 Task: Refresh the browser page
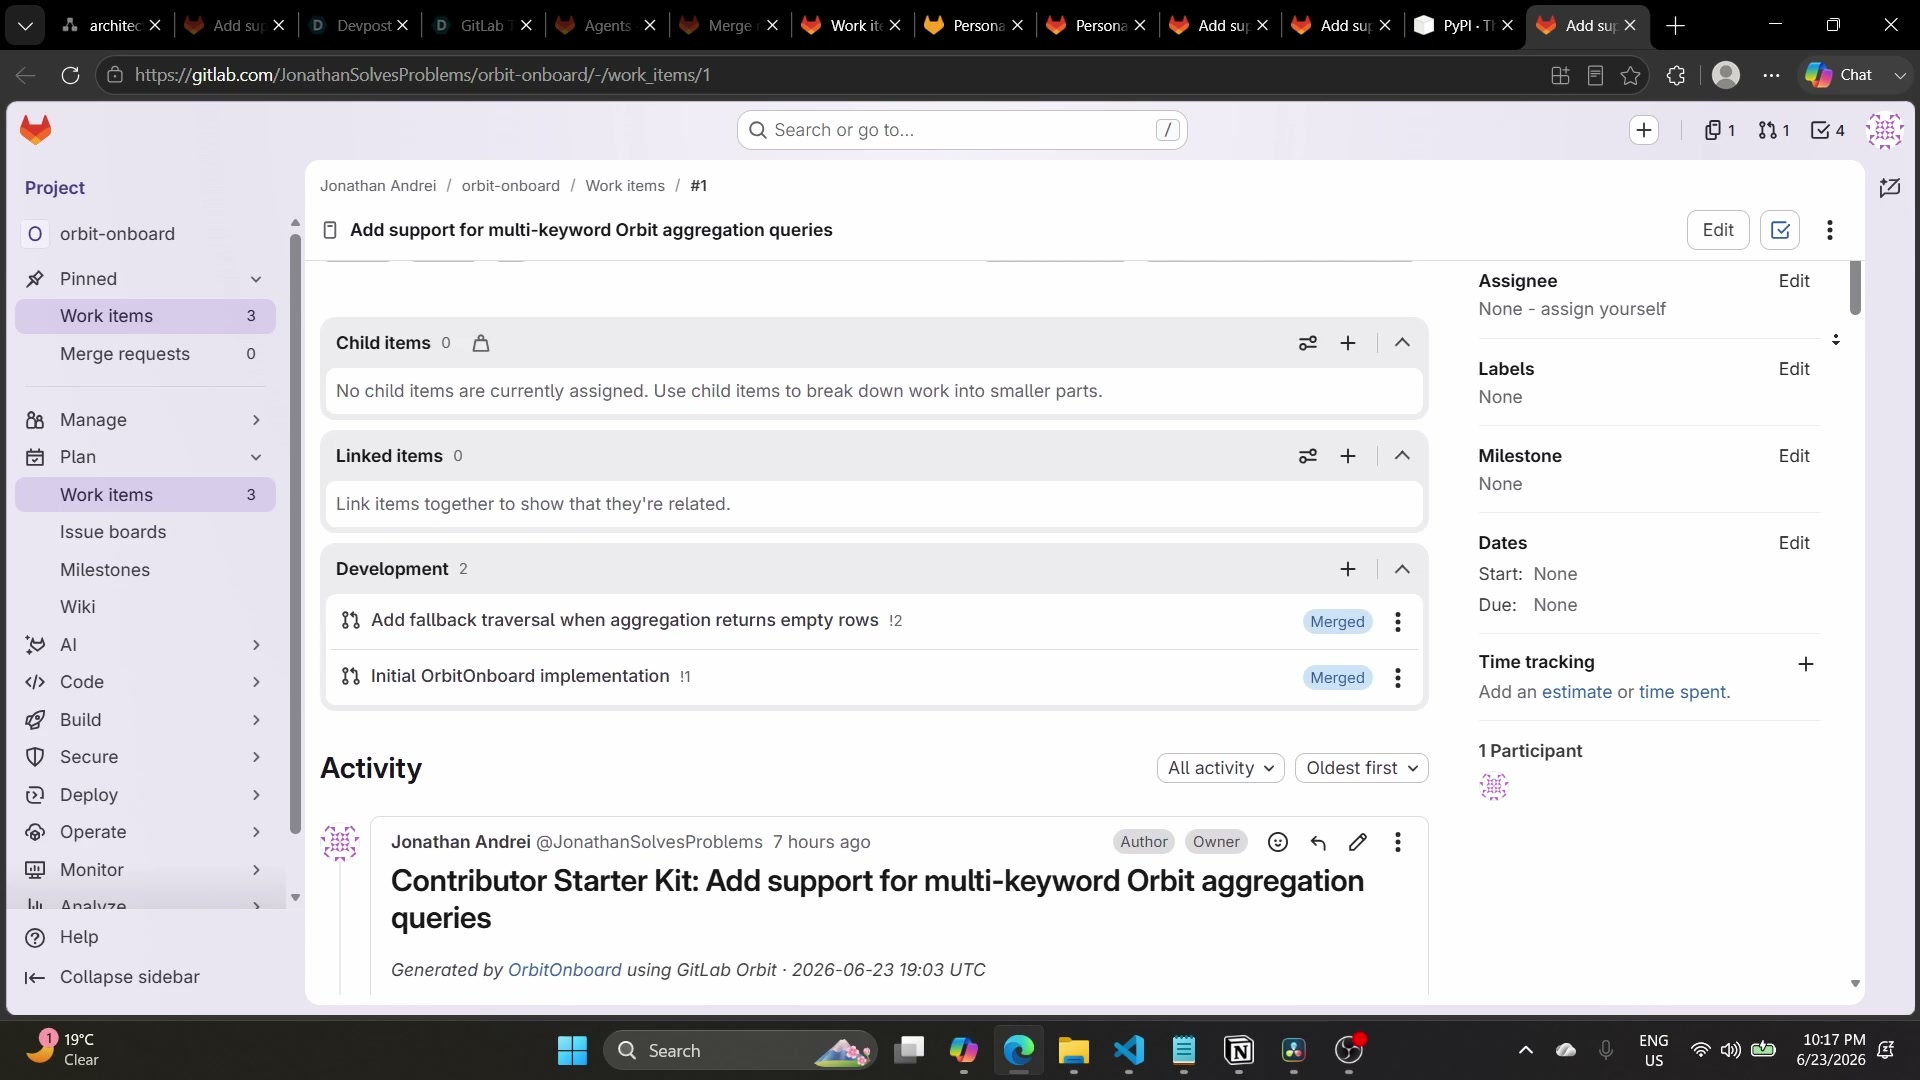[x=70, y=75]
